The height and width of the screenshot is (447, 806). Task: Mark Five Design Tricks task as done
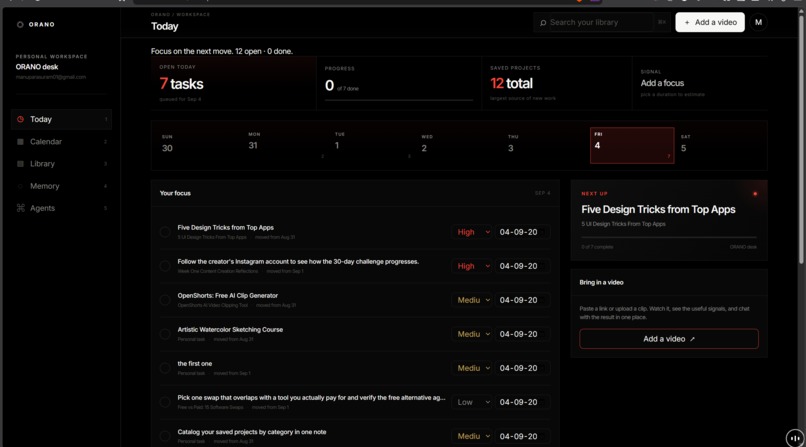[x=165, y=232]
